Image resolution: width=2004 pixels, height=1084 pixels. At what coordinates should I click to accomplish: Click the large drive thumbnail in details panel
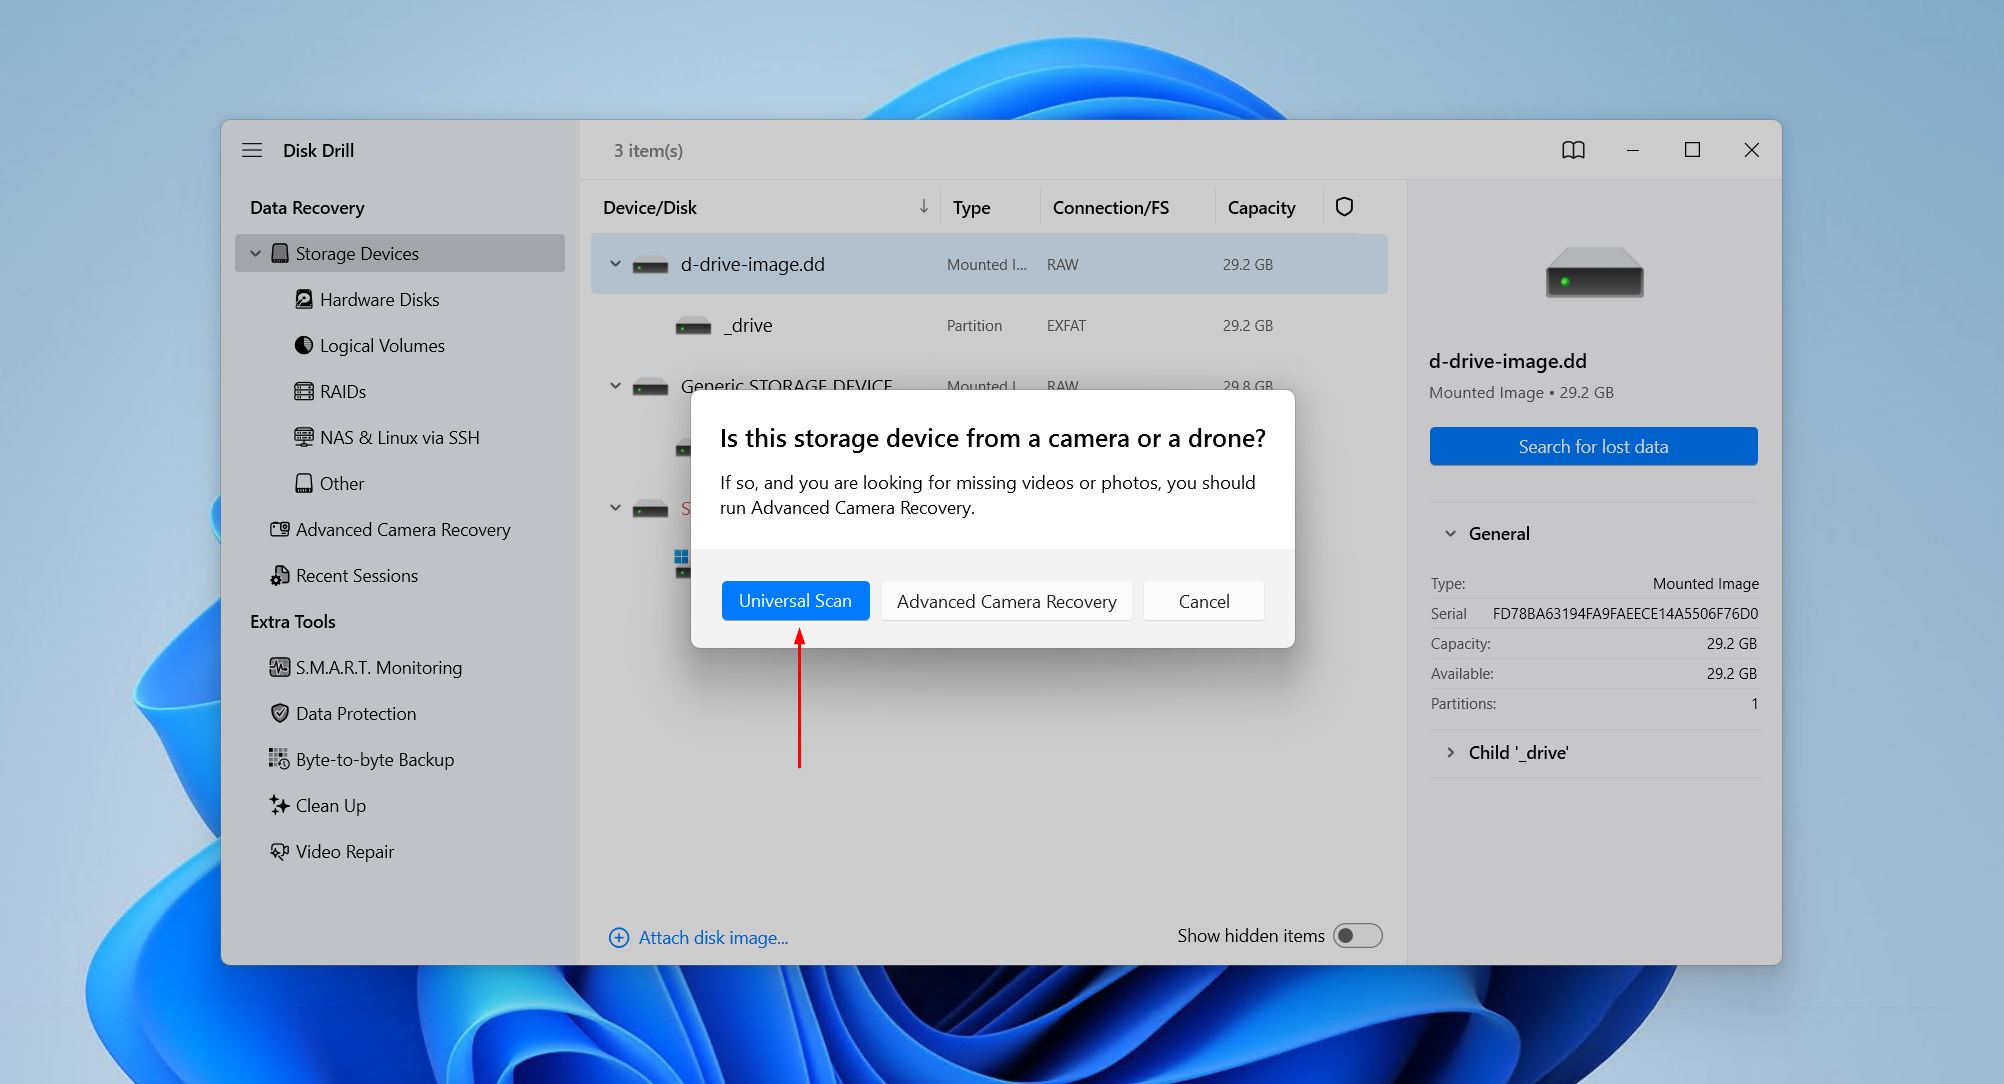click(x=1594, y=273)
